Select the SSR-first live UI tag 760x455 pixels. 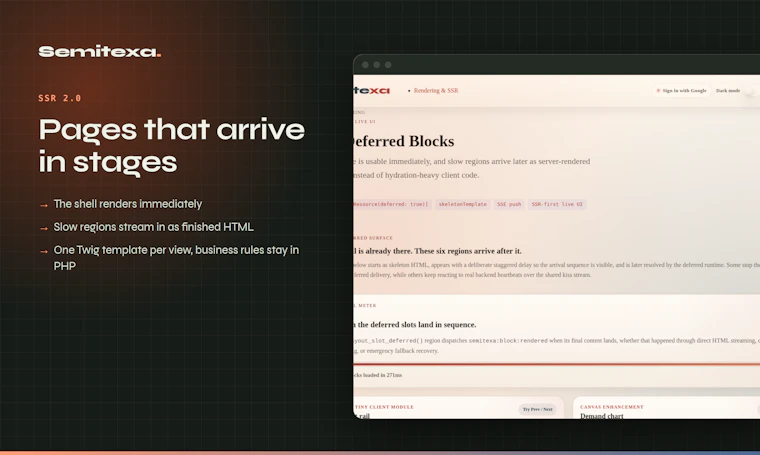pos(557,204)
